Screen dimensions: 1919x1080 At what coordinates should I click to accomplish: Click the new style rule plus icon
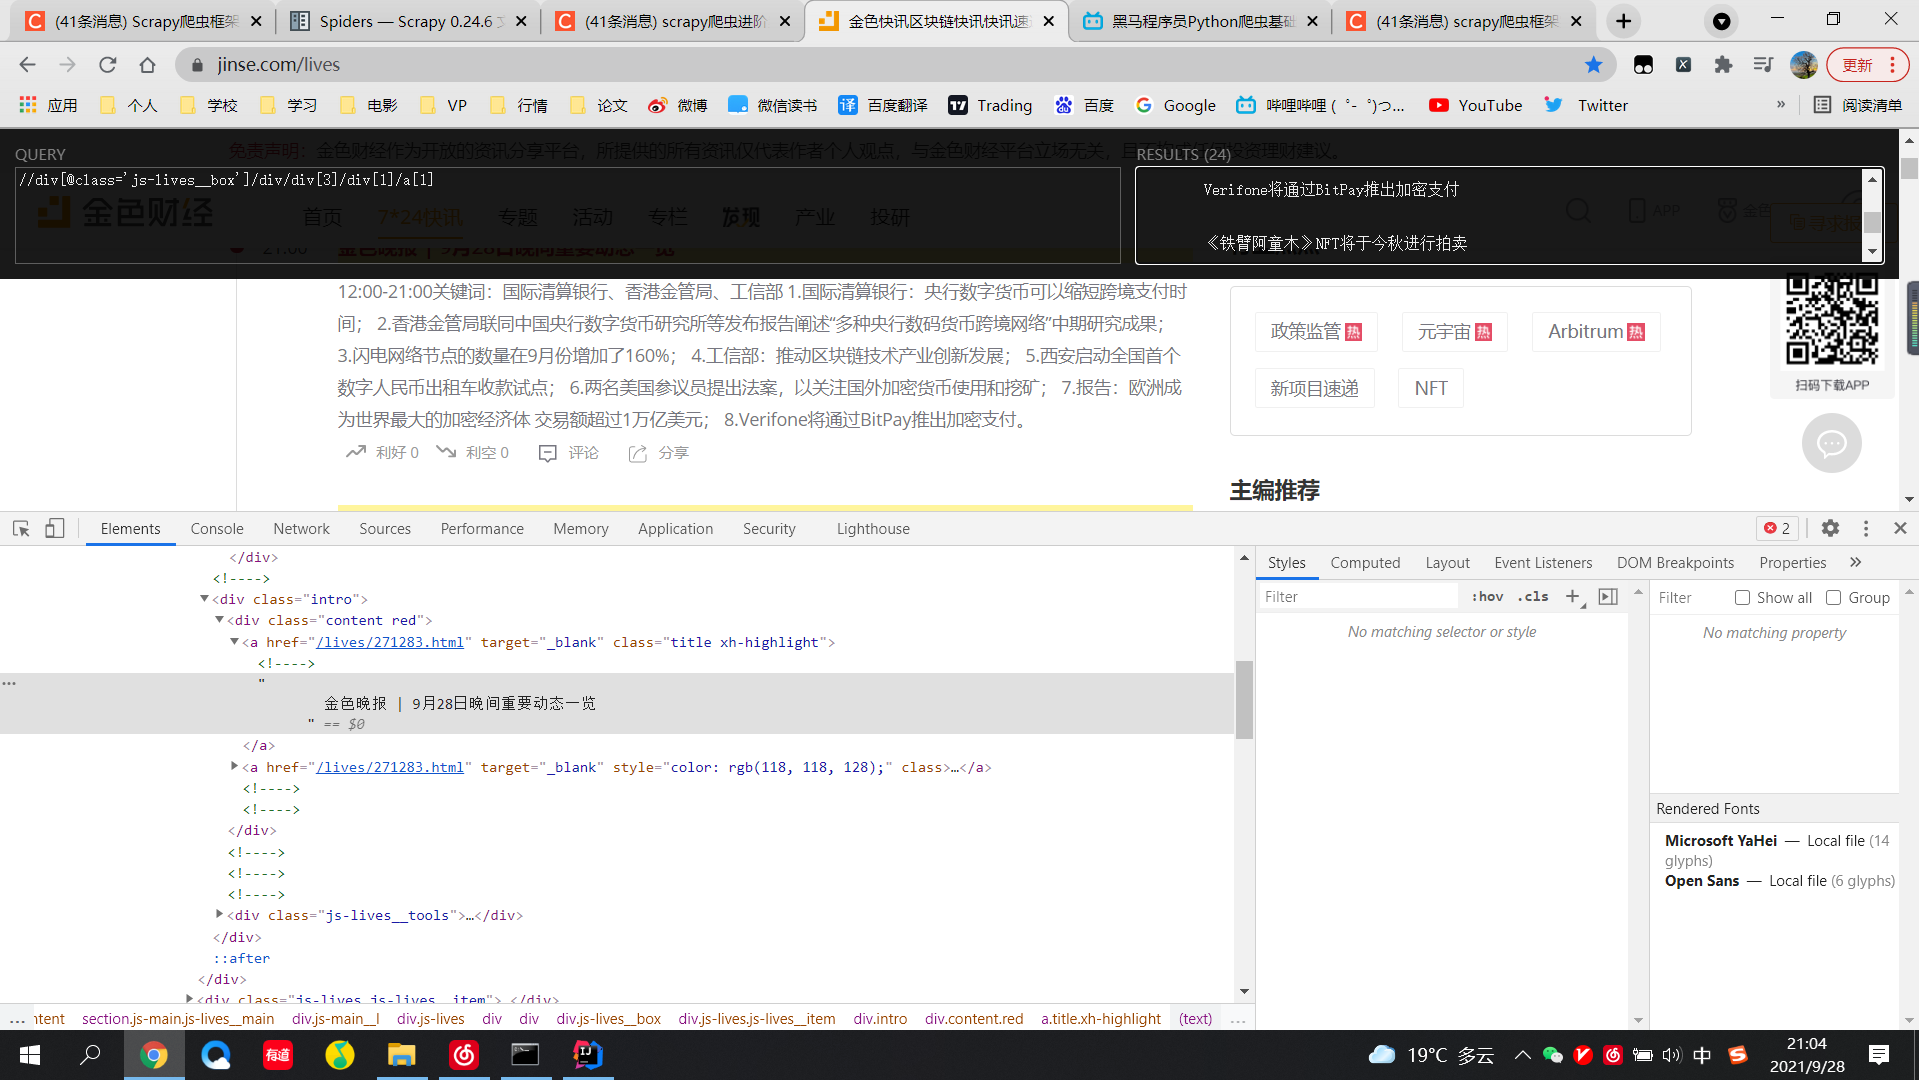1572,596
